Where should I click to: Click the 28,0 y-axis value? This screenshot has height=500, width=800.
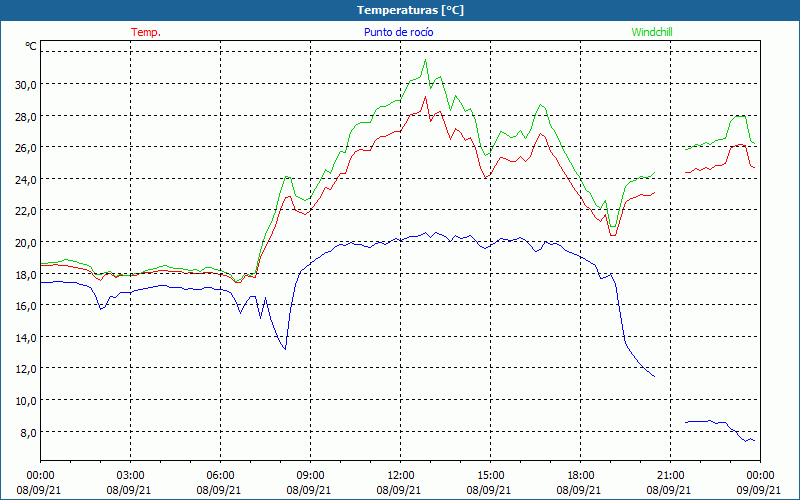click(26, 116)
